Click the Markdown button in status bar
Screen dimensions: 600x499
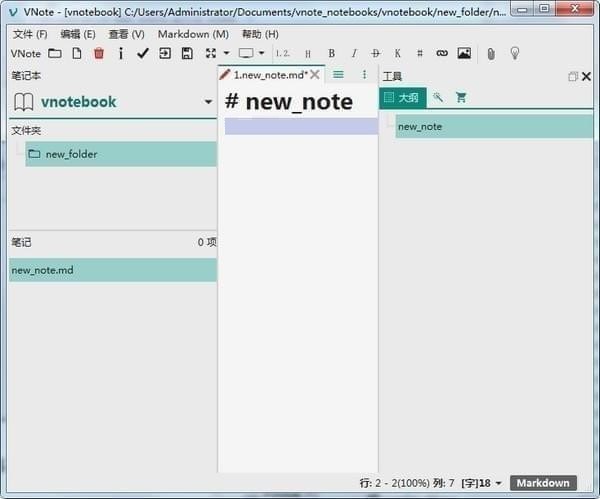(x=543, y=483)
